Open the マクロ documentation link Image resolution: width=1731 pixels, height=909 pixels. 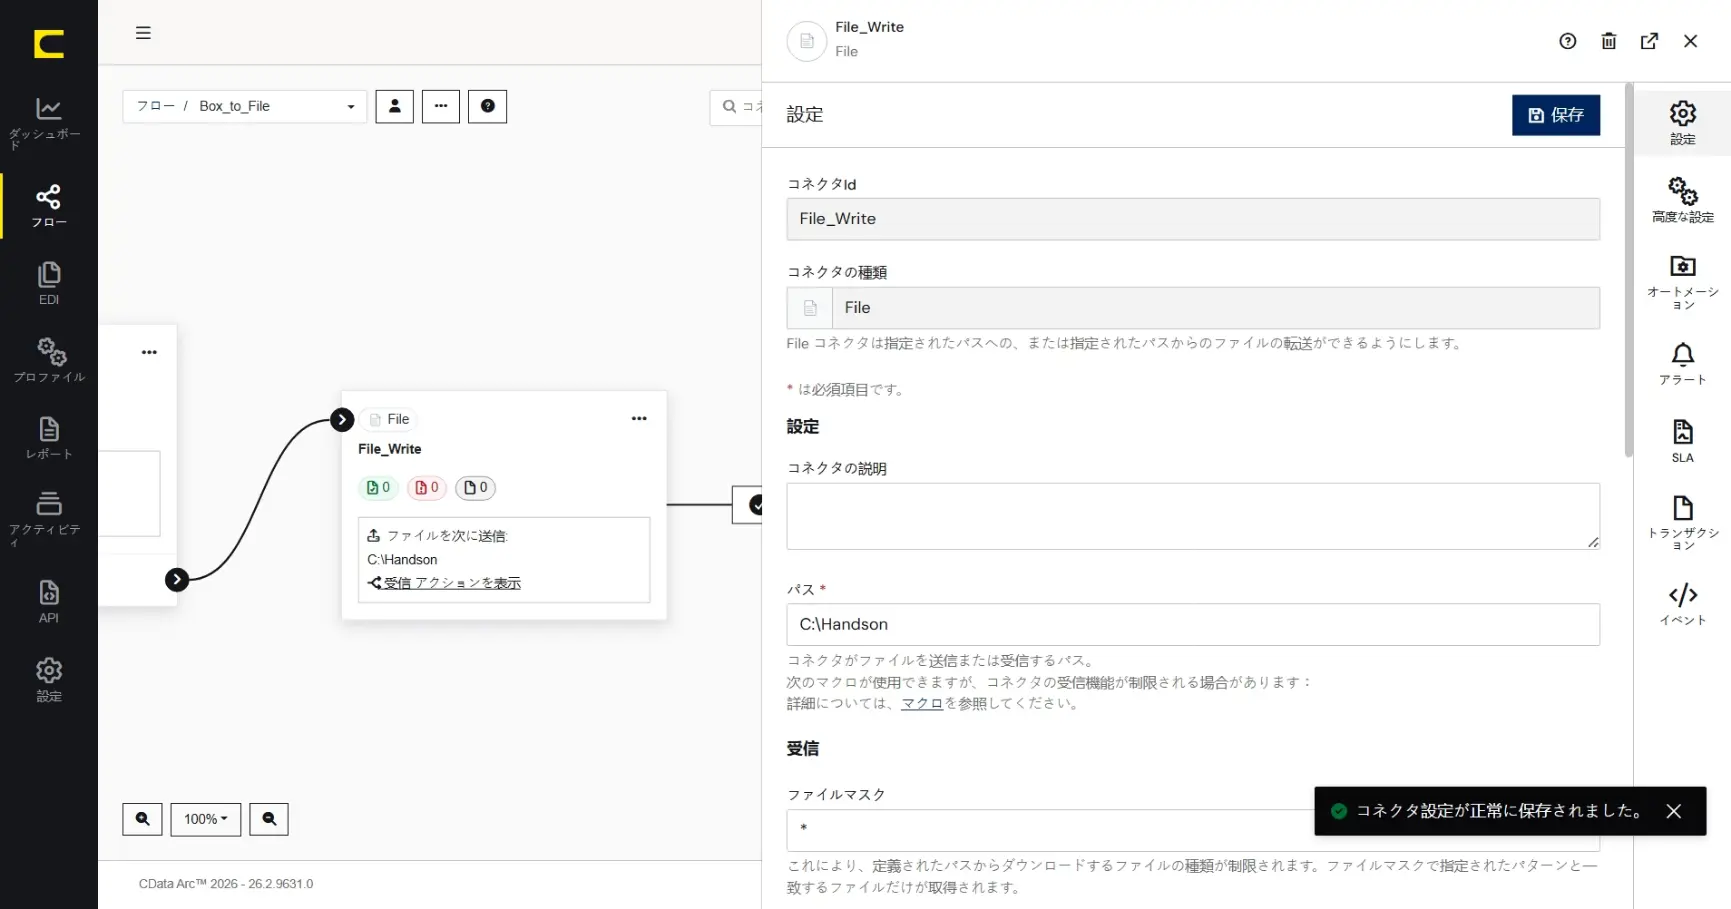[922, 703]
